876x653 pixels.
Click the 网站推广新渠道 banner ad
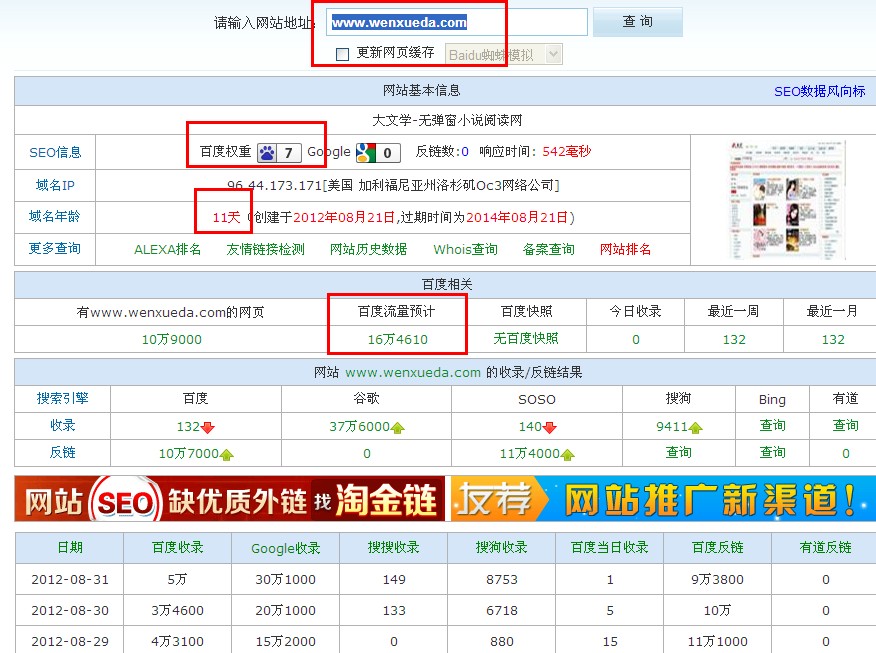[x=663, y=499]
